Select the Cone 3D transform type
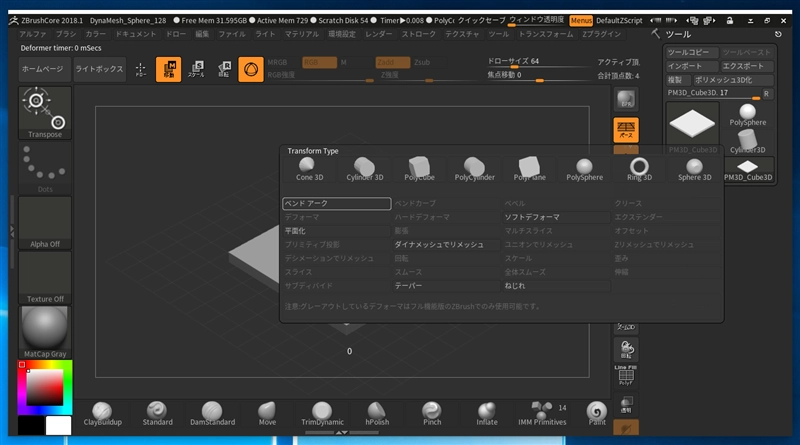 point(309,169)
